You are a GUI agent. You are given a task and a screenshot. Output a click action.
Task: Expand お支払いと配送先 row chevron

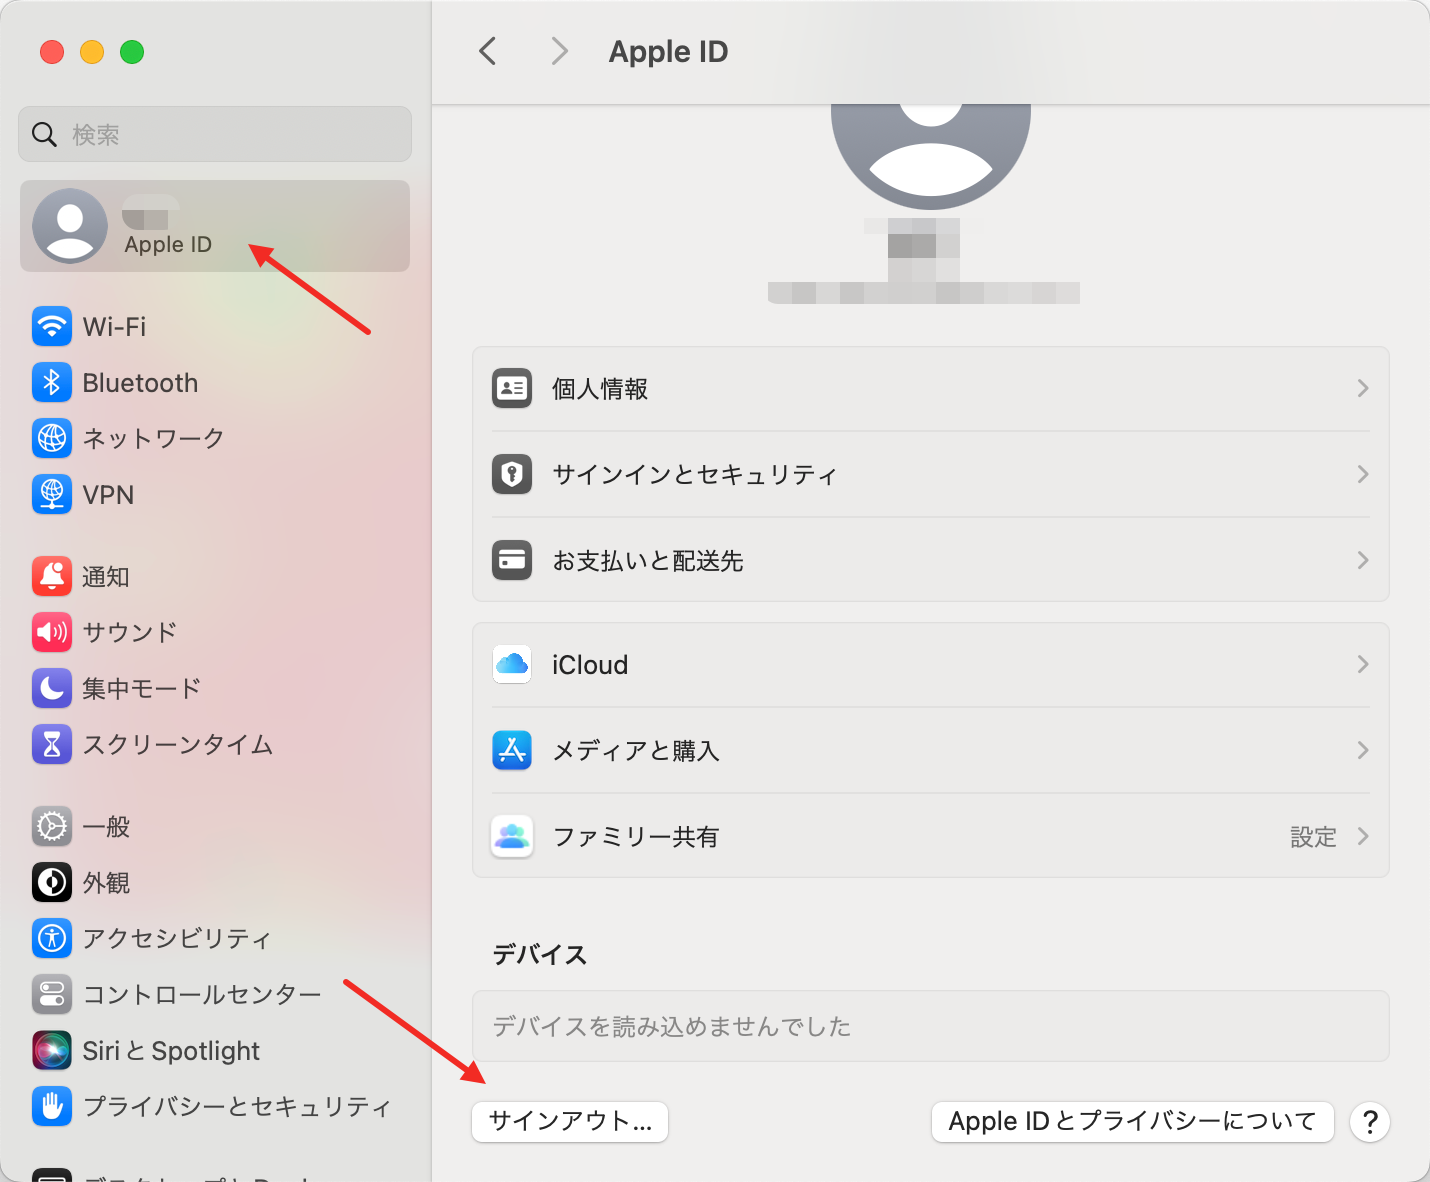click(x=1363, y=560)
